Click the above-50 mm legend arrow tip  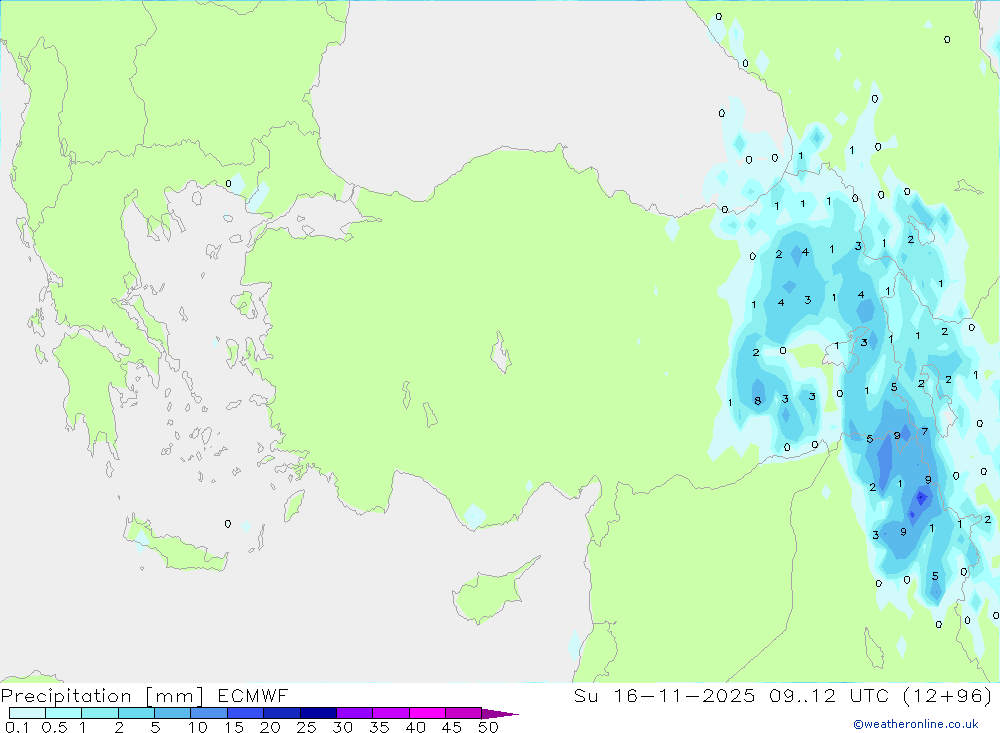(x=500, y=714)
